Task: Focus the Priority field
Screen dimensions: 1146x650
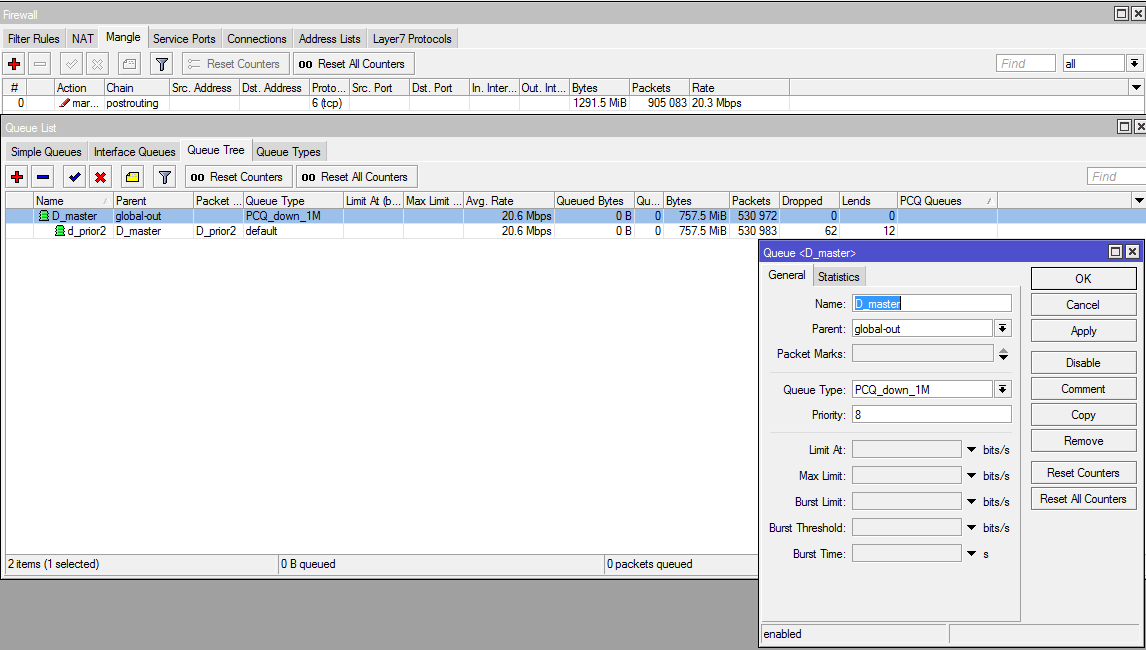Action: [932, 415]
